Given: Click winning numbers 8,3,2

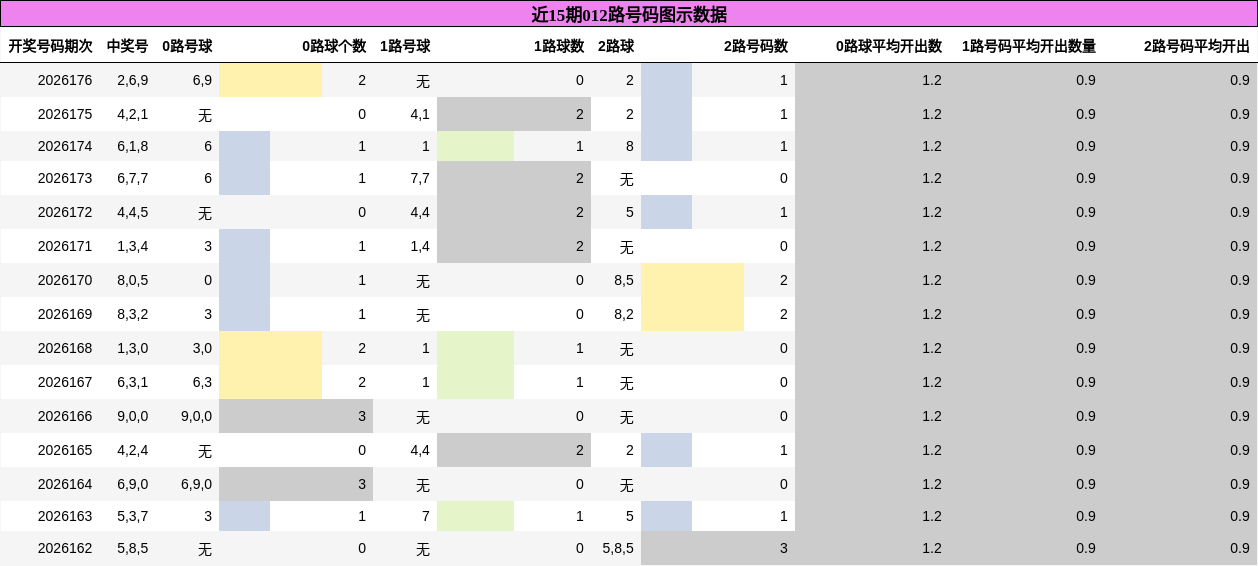Looking at the screenshot, I should tap(133, 314).
